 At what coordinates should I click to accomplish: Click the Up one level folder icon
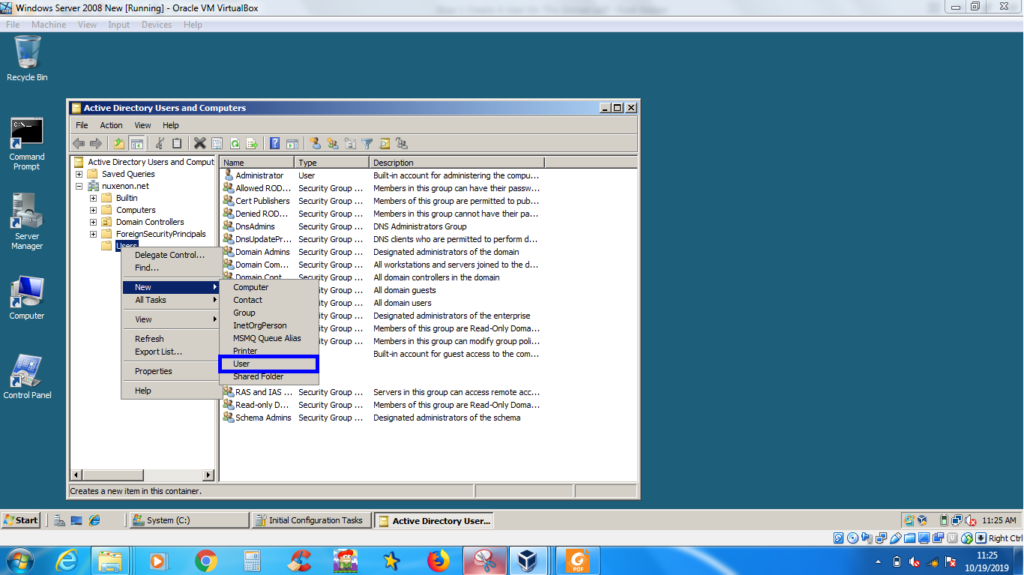(x=119, y=144)
